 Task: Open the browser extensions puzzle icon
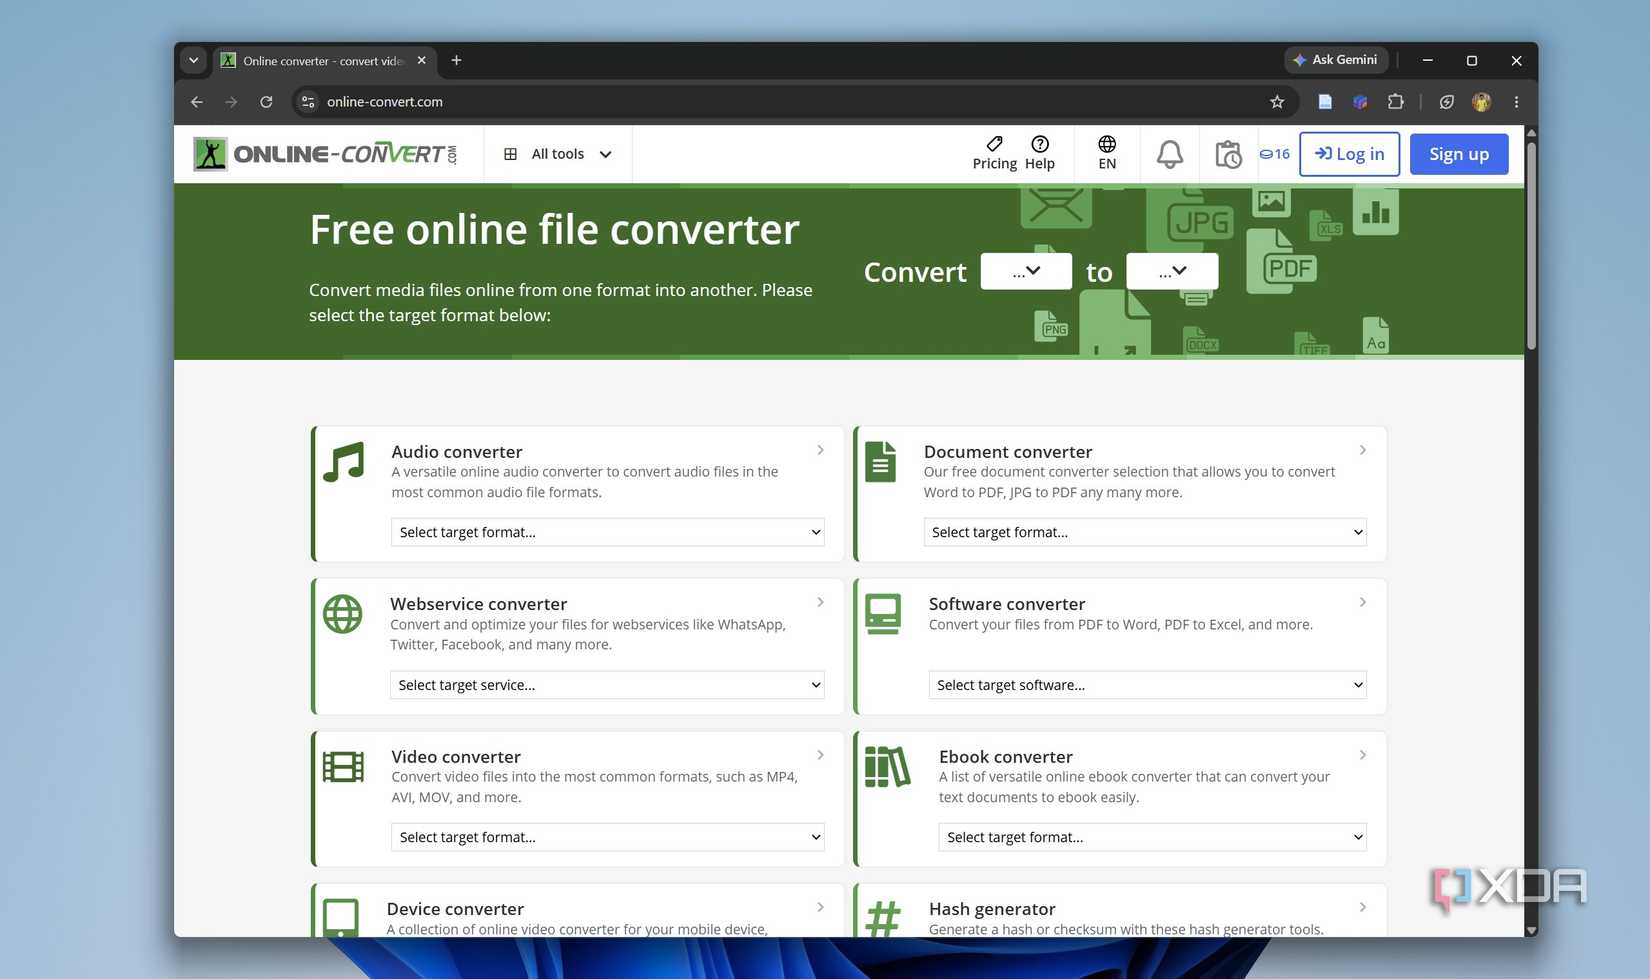coord(1396,102)
